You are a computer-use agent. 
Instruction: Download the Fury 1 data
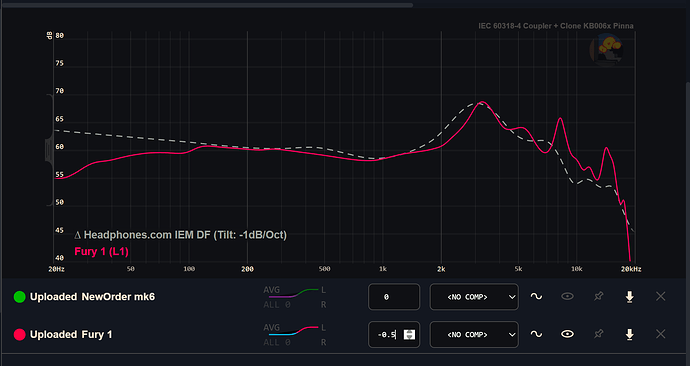pos(630,335)
